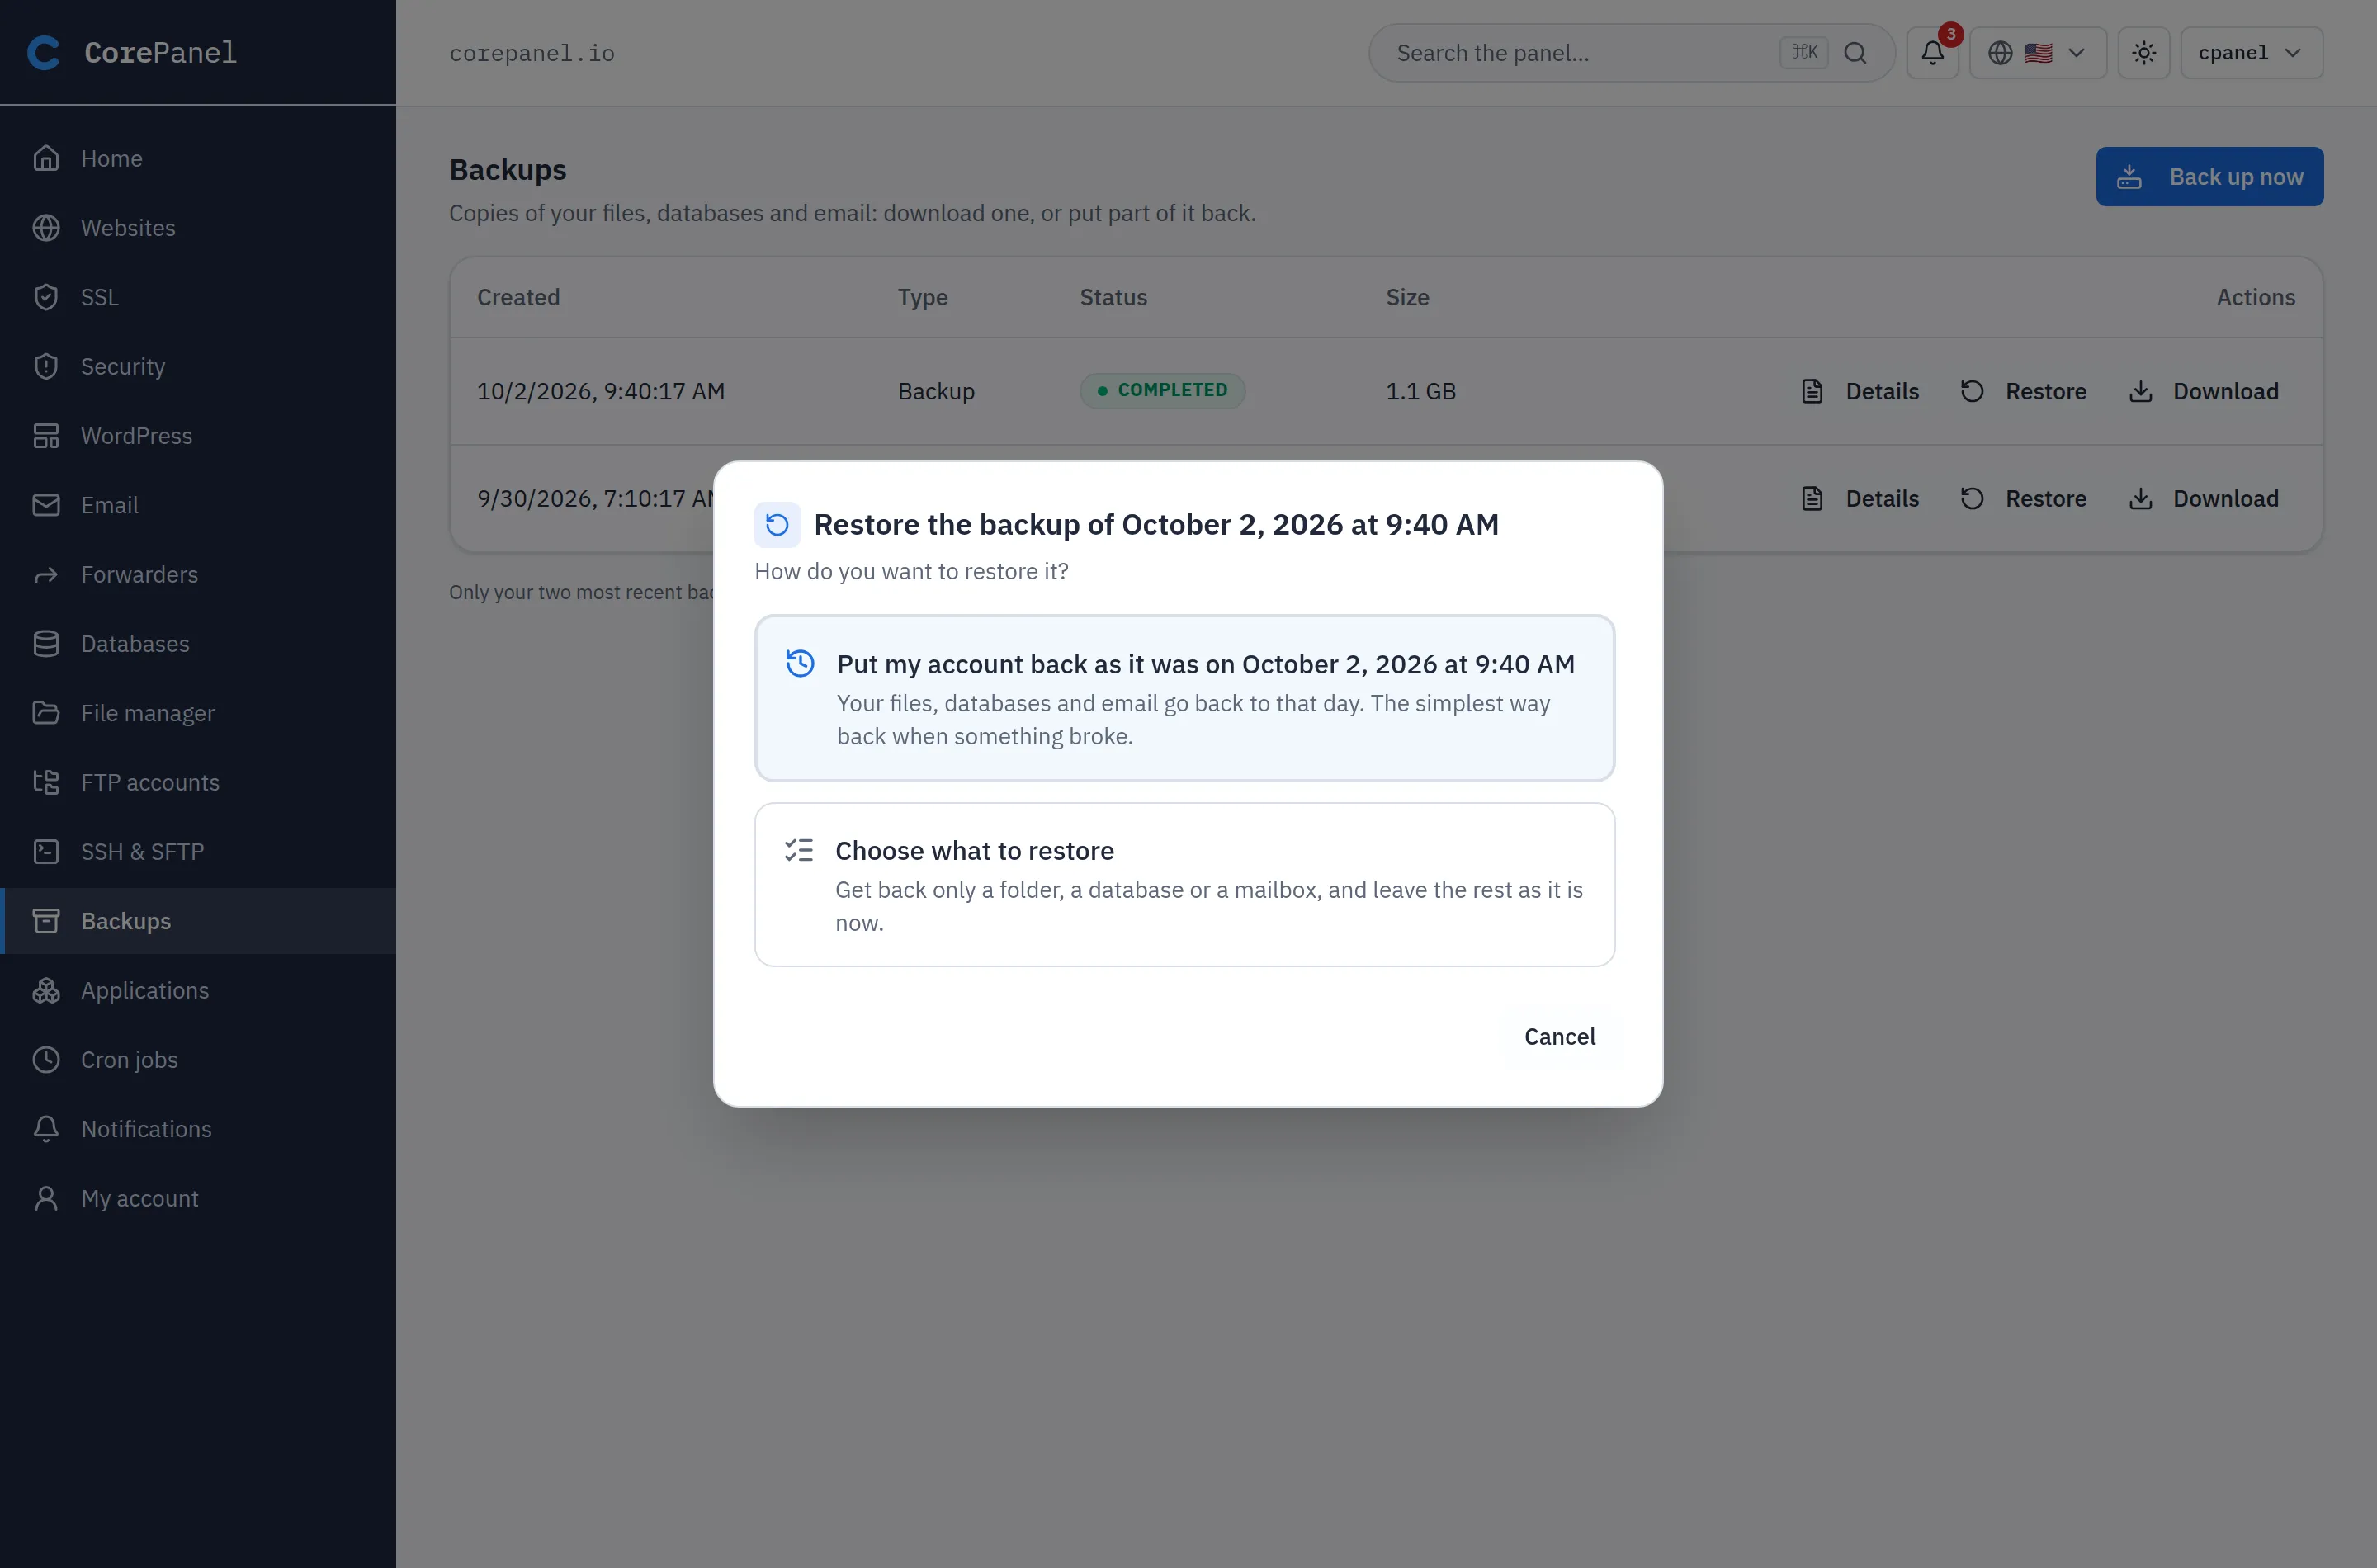Toggle the light/dark theme sun icon
Screen dimensions: 2377x1568
(x=2143, y=53)
